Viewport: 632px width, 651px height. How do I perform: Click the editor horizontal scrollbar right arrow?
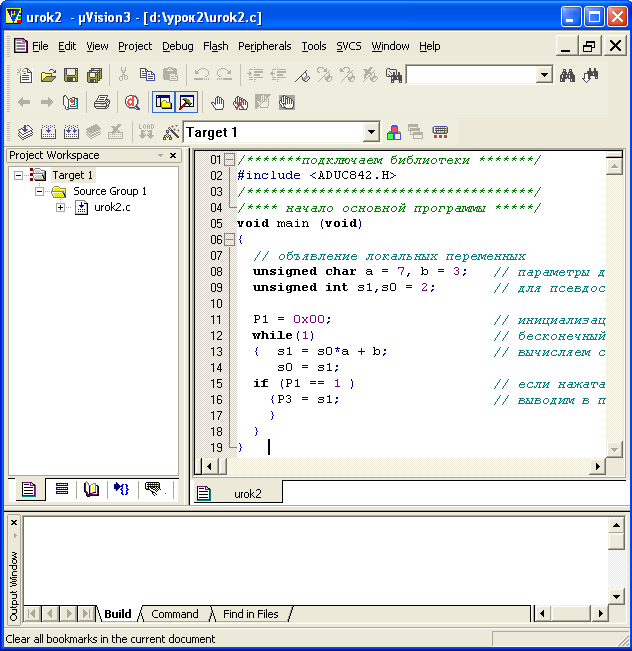click(x=598, y=466)
